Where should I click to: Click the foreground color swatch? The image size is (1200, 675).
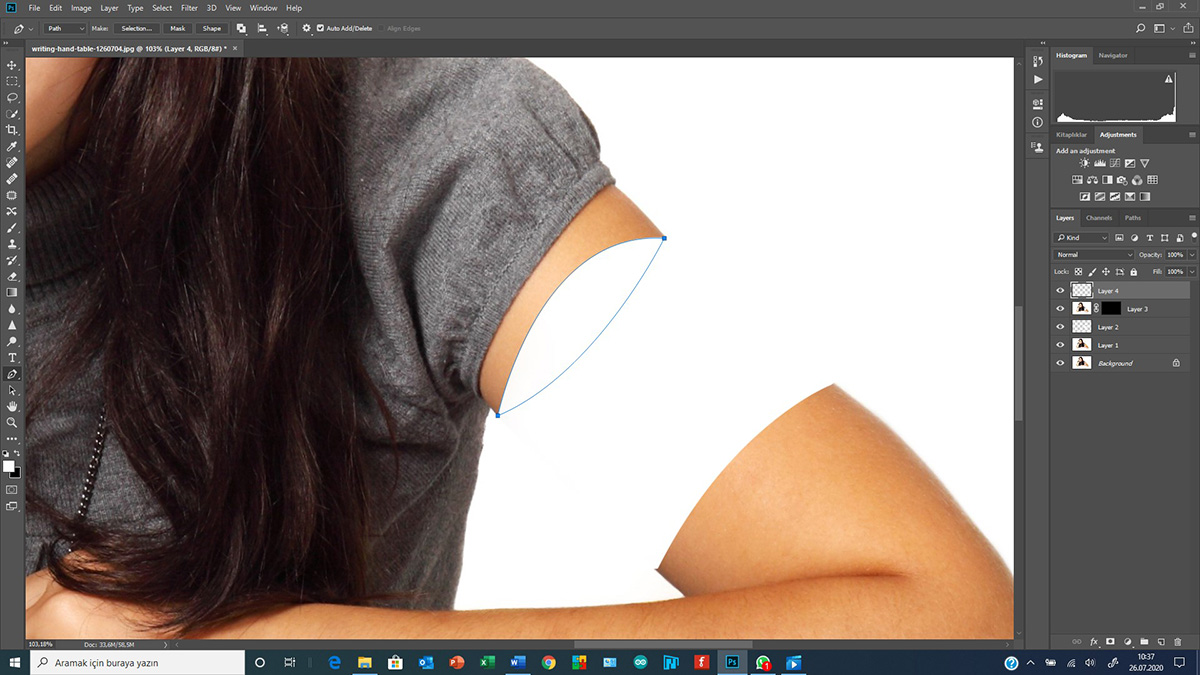[x=9, y=466]
